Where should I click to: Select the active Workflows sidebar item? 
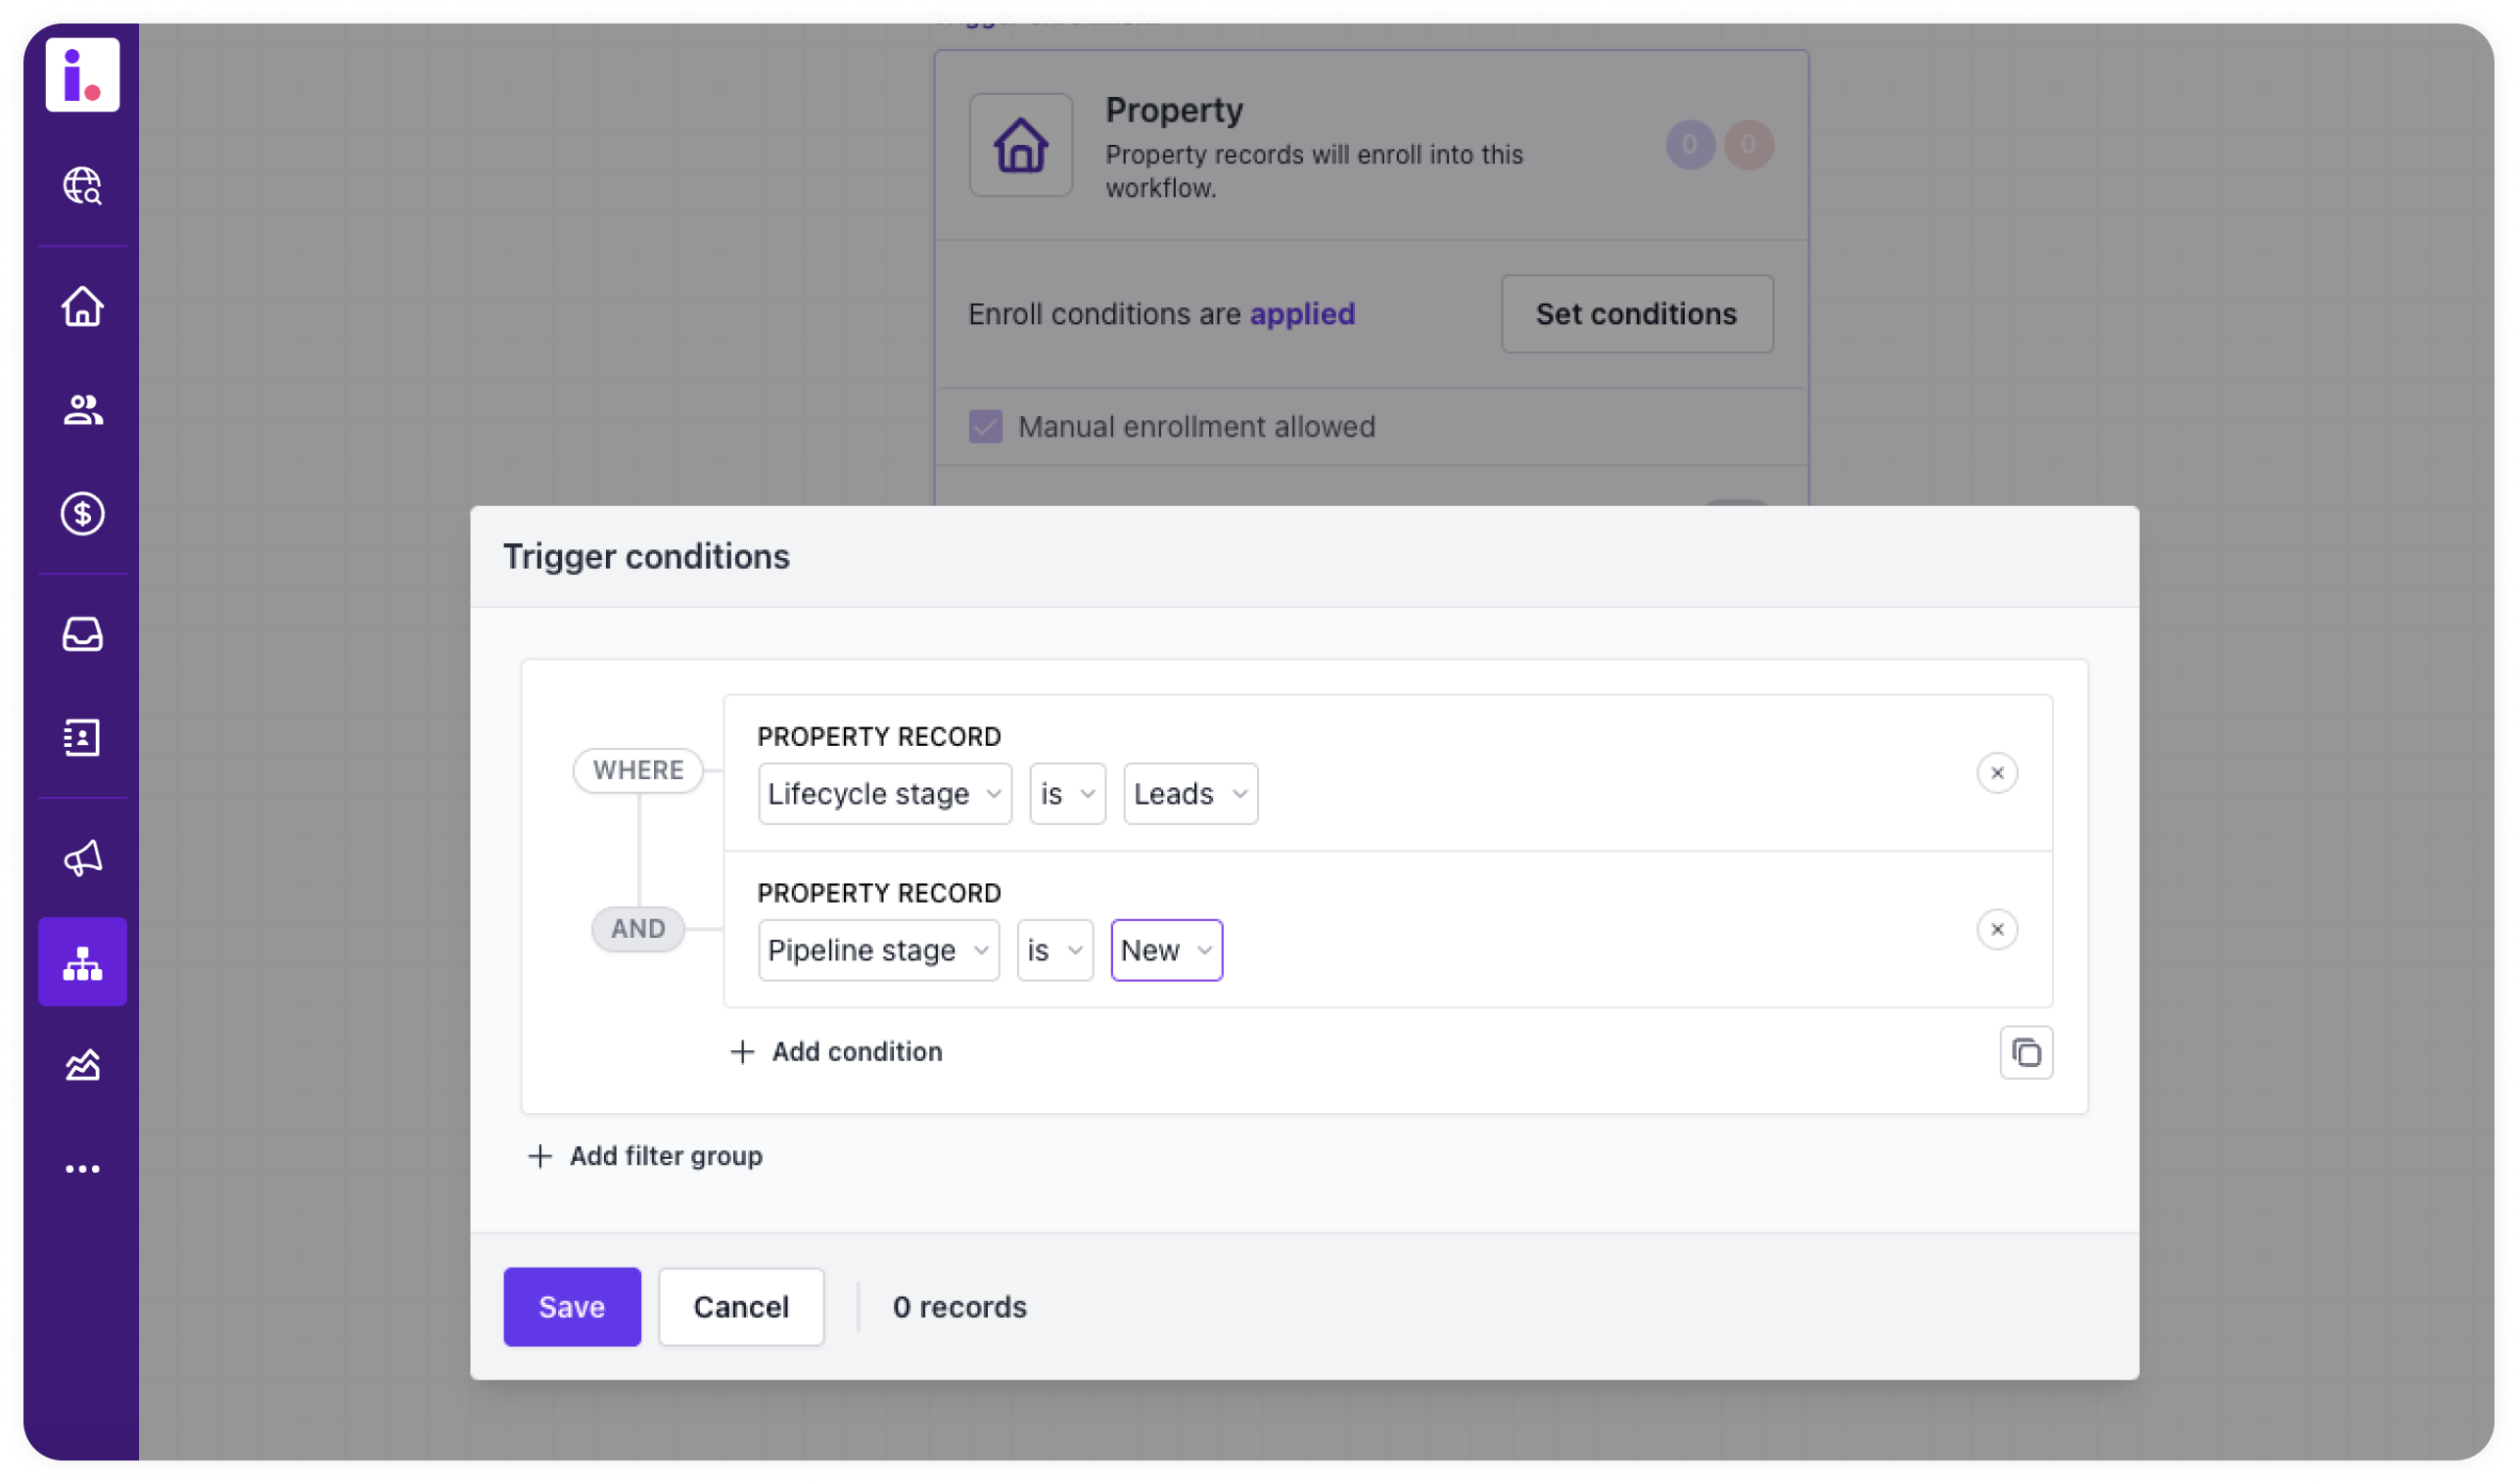pyautogui.click(x=82, y=962)
